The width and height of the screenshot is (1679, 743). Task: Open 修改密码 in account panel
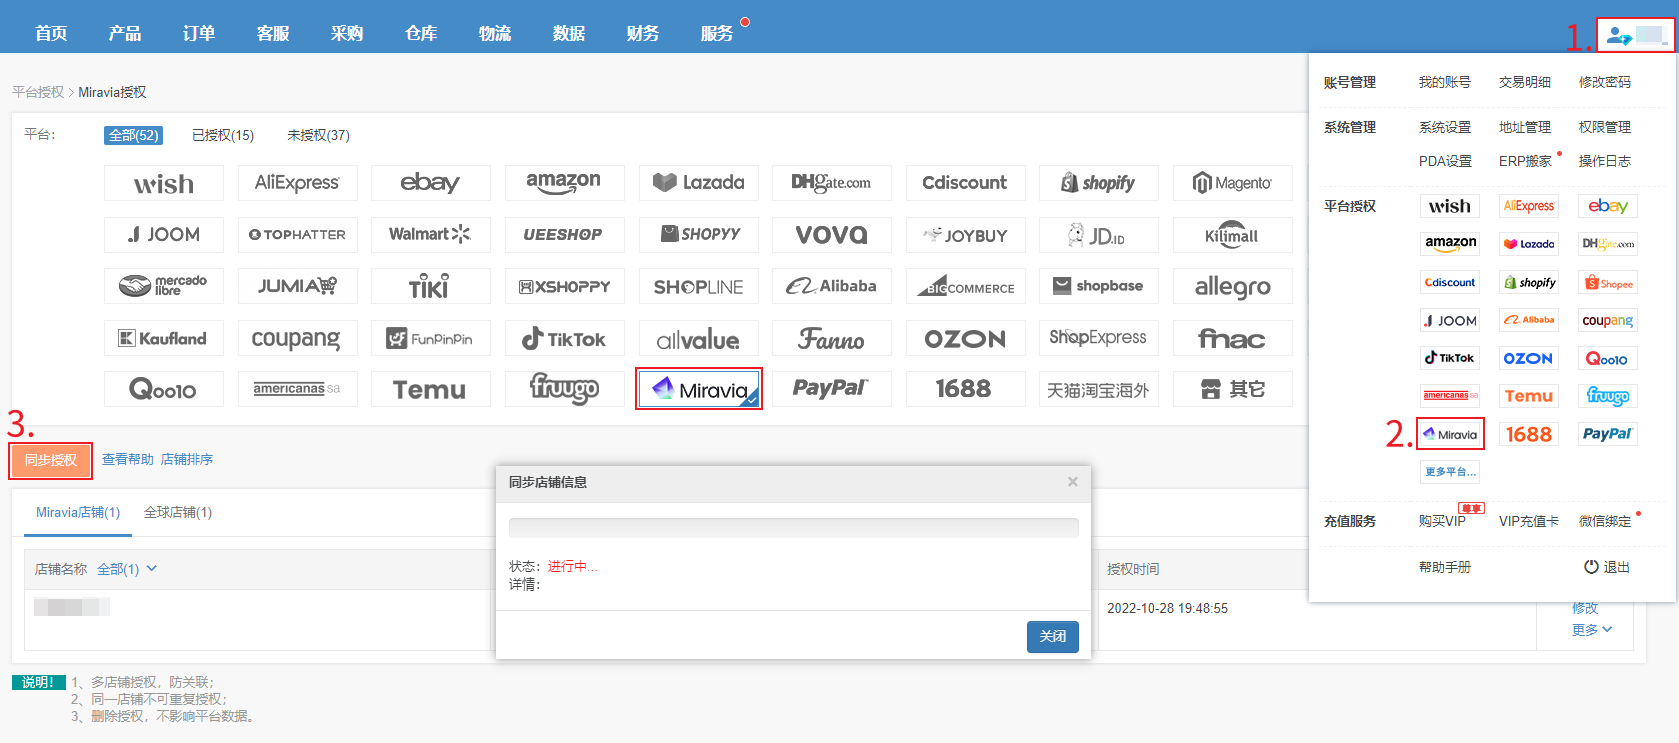point(1605,82)
